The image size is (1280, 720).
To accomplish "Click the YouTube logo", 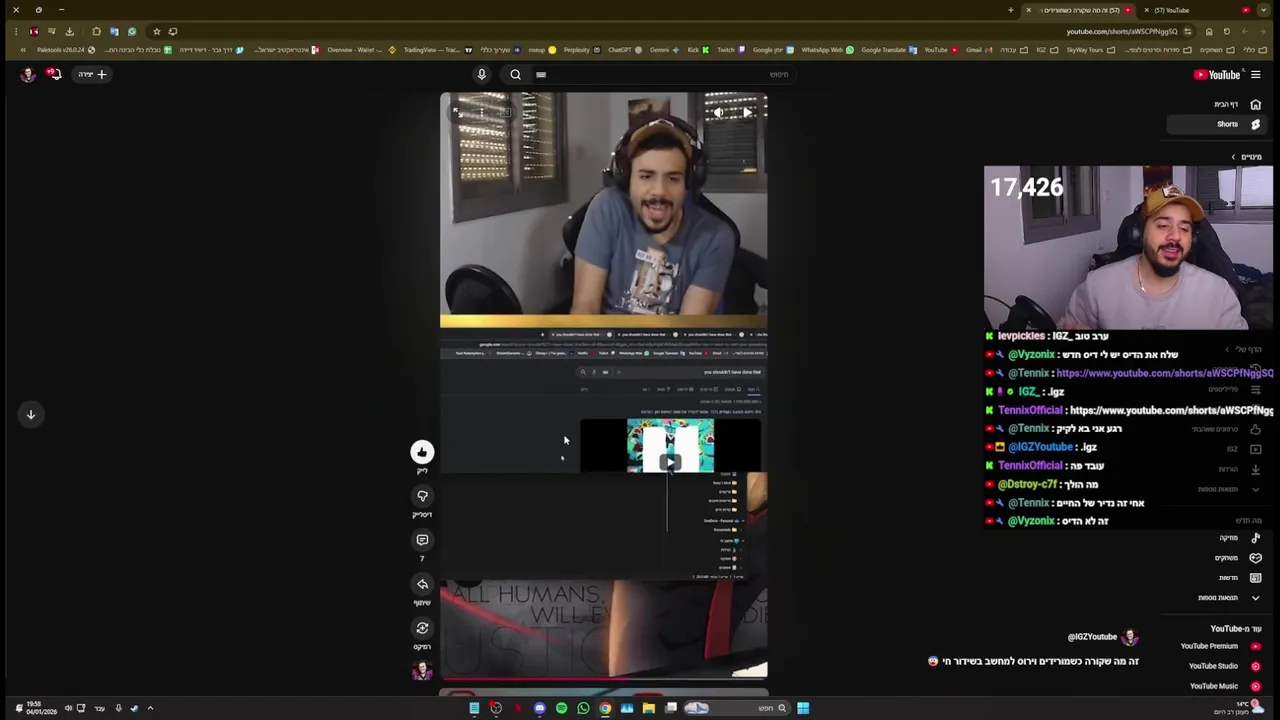I will [1217, 74].
